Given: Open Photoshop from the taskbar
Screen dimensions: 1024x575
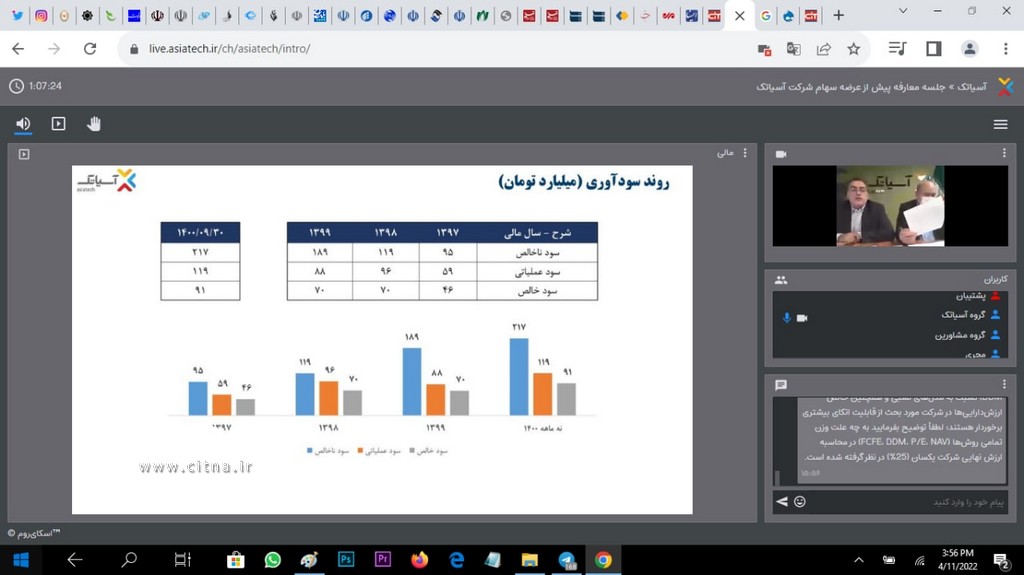Looking at the screenshot, I should click(x=346, y=560).
